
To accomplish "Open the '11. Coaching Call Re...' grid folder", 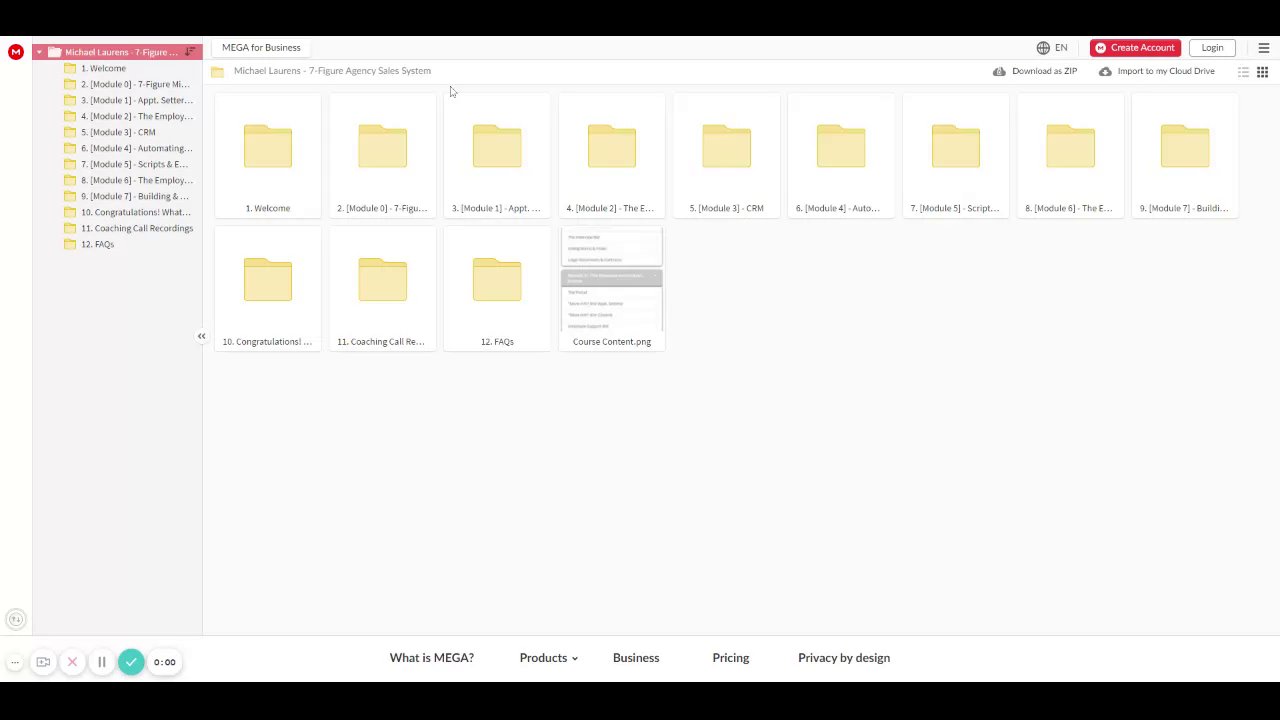I will pos(382,289).
